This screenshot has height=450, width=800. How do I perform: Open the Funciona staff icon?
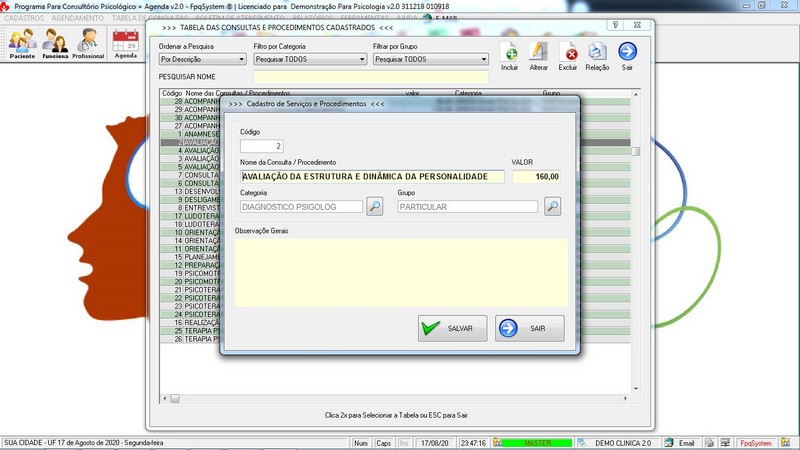tap(55, 43)
